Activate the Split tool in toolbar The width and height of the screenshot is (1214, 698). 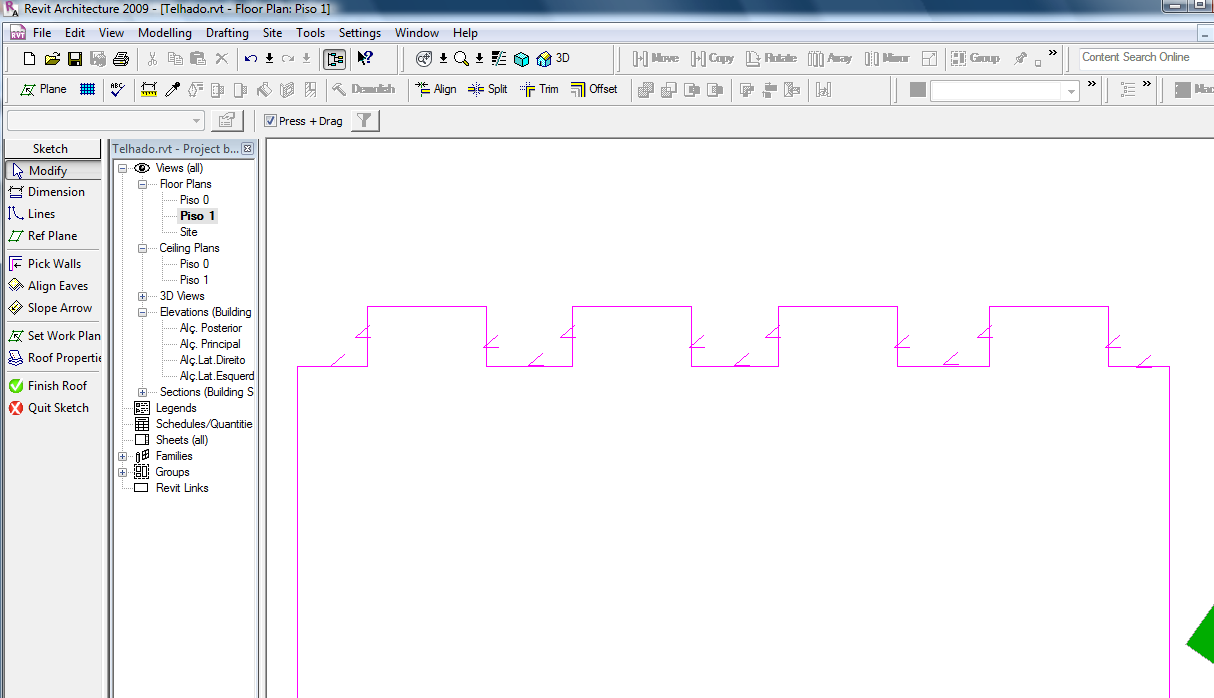[x=488, y=89]
